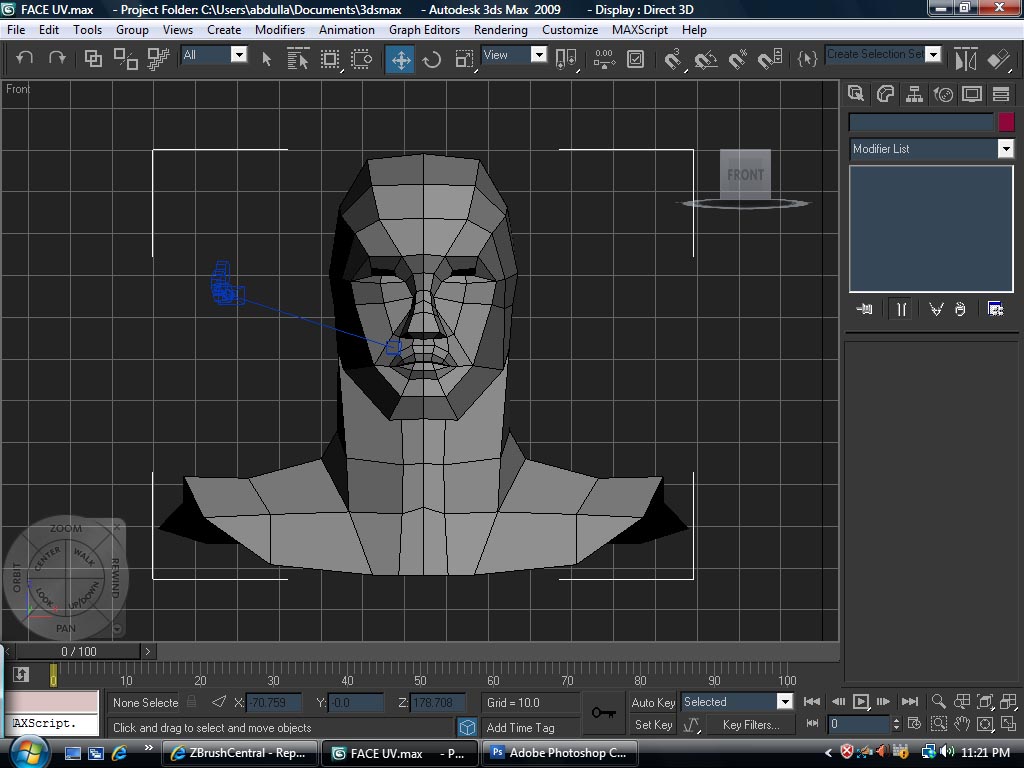This screenshot has width=1024, height=768.
Task: Open the Graph Editors menu
Action: coord(424,30)
